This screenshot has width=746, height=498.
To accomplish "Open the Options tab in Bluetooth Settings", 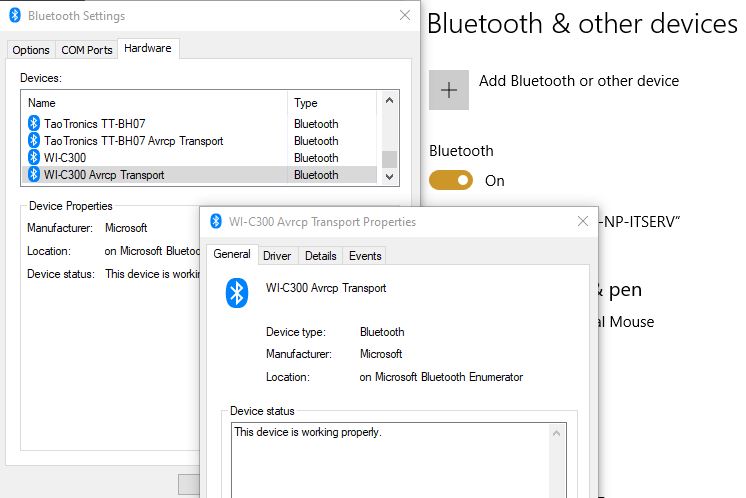I will point(31,50).
